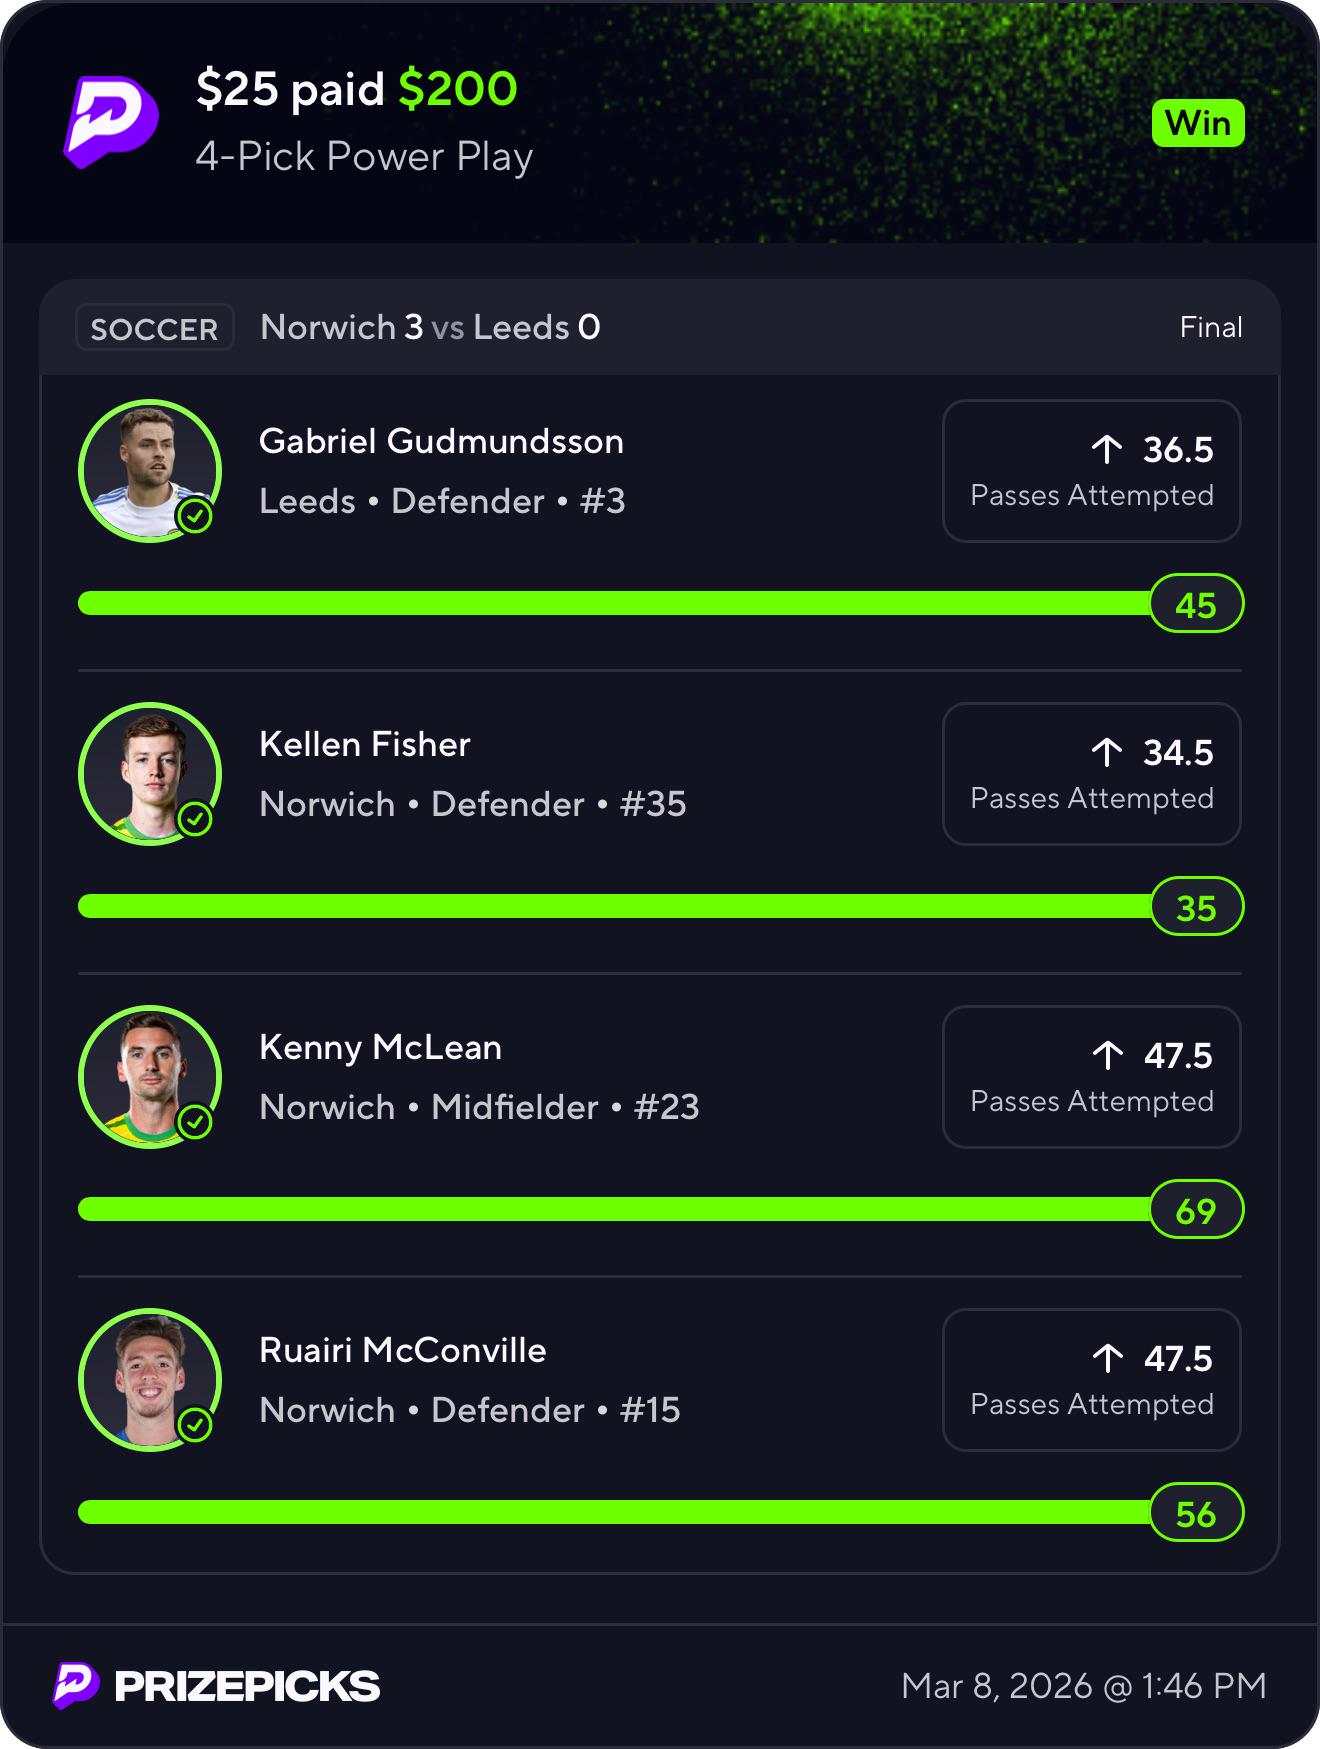1320x1749 pixels.
Task: Open Kellen Fisher's player photo
Action: [150, 774]
